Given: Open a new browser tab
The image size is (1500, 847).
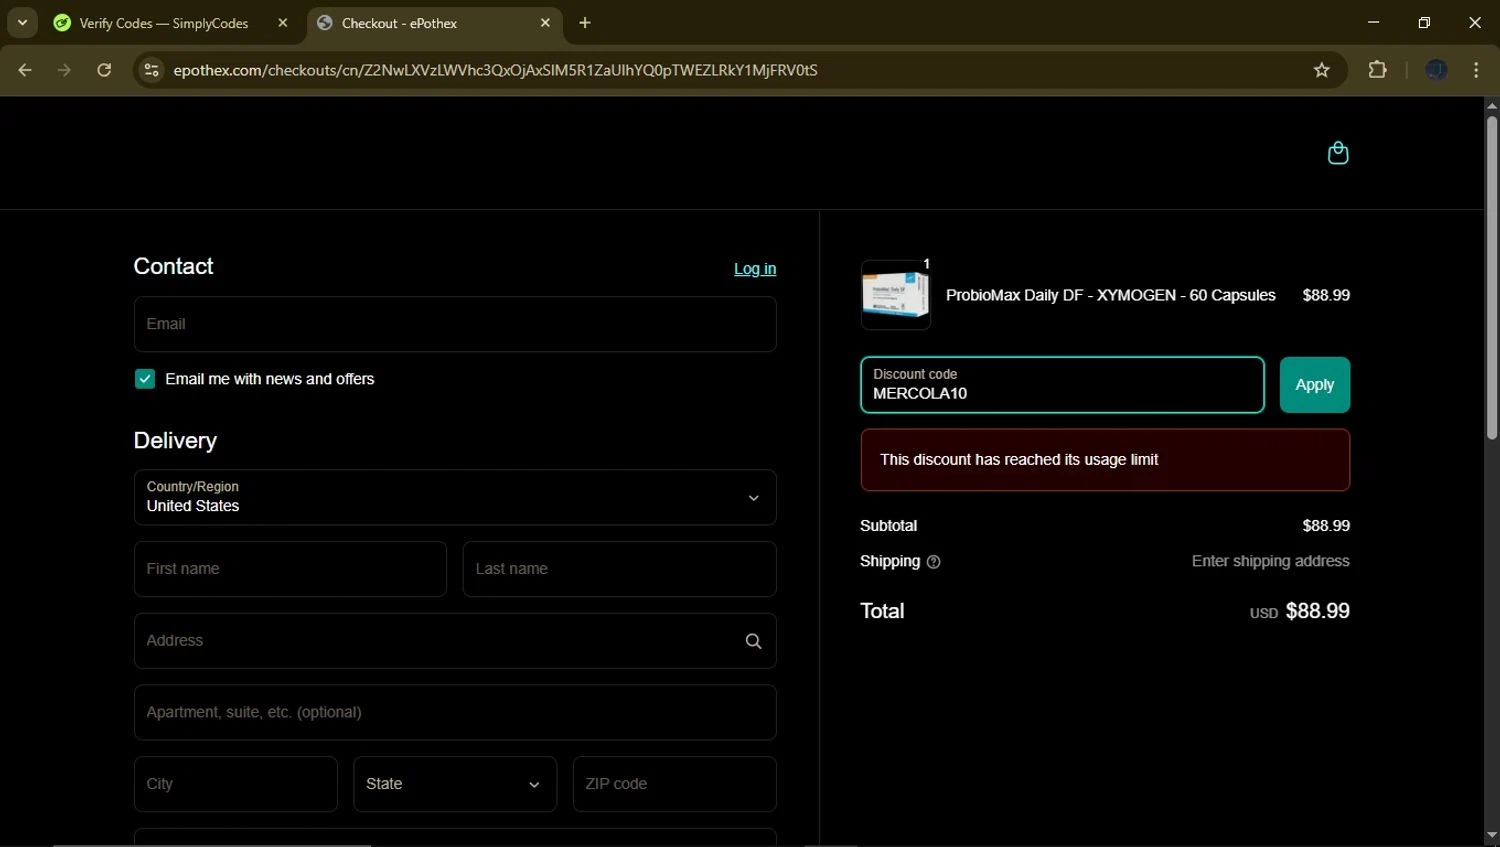Looking at the screenshot, I should [585, 23].
